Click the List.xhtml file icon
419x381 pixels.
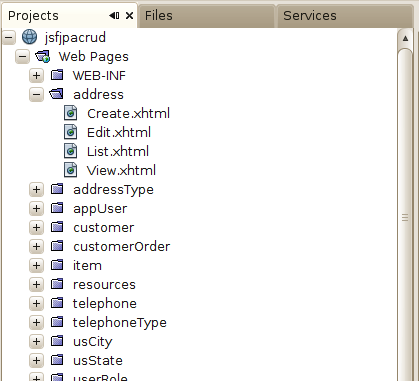[x=71, y=151]
